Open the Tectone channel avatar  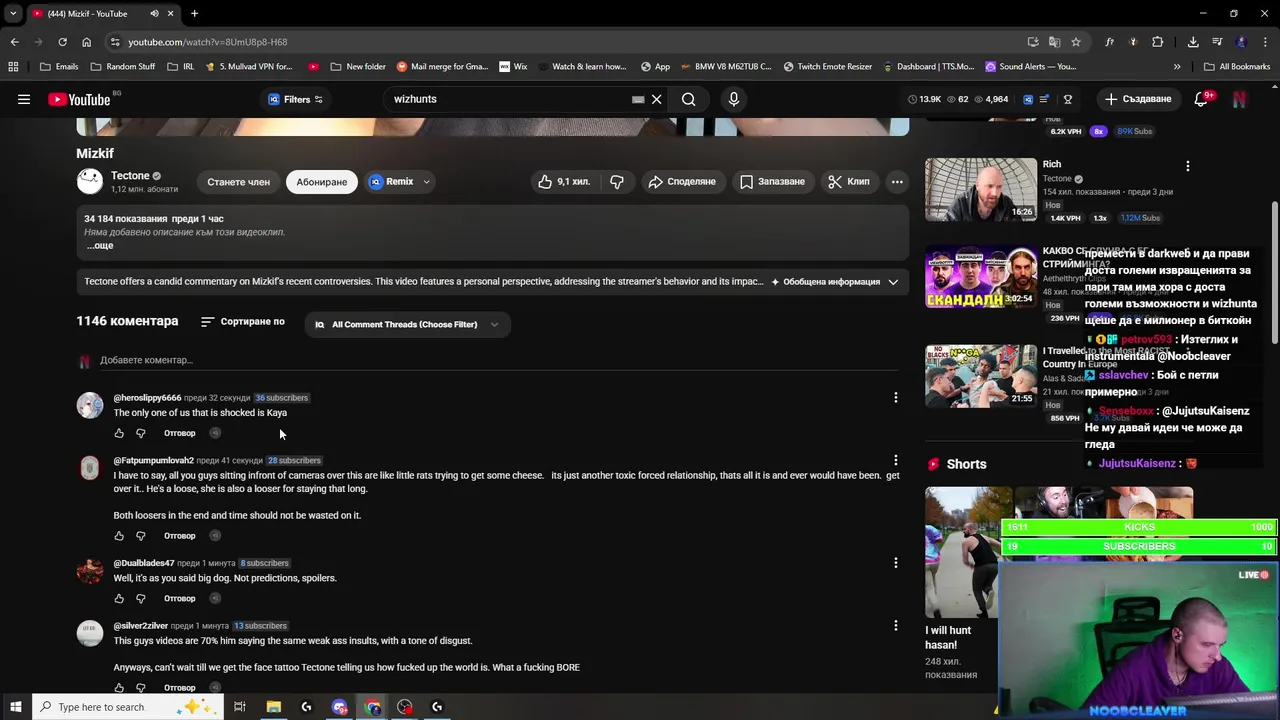pyautogui.click(x=90, y=181)
